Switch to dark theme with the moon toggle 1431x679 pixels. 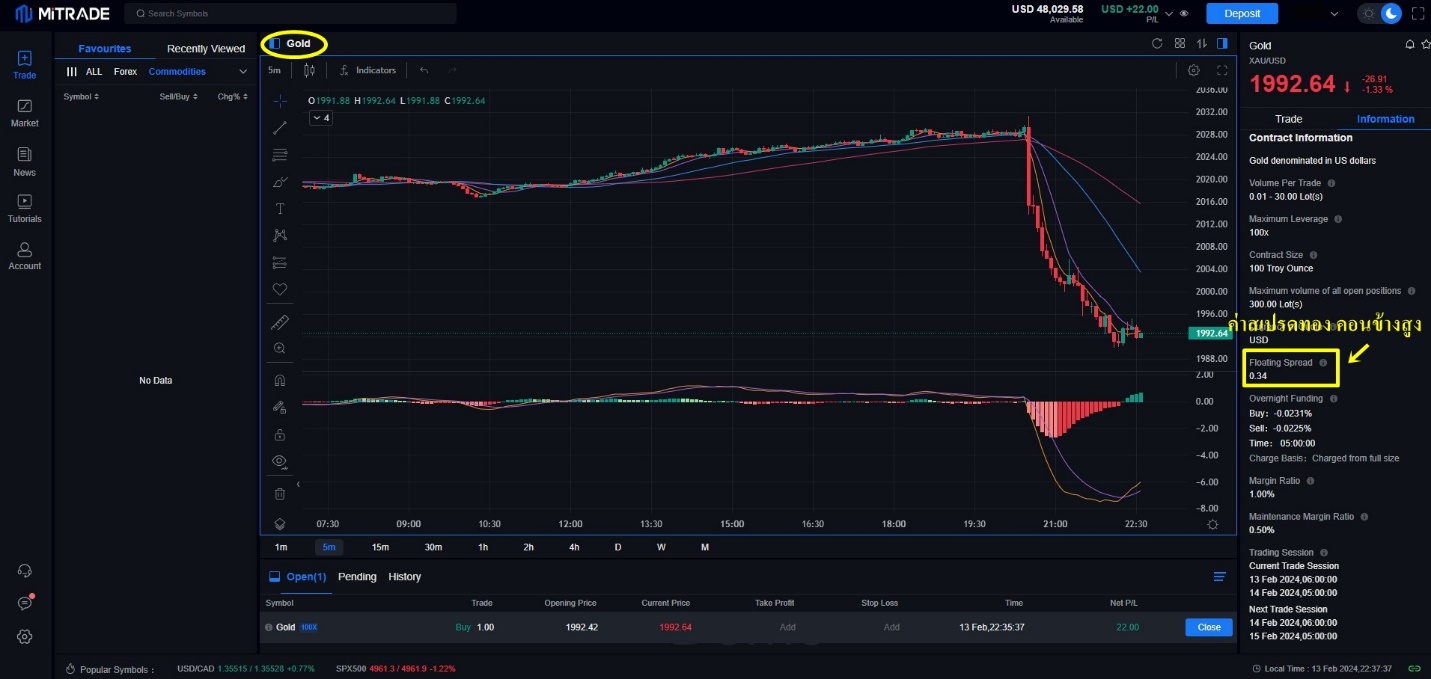(1391, 13)
